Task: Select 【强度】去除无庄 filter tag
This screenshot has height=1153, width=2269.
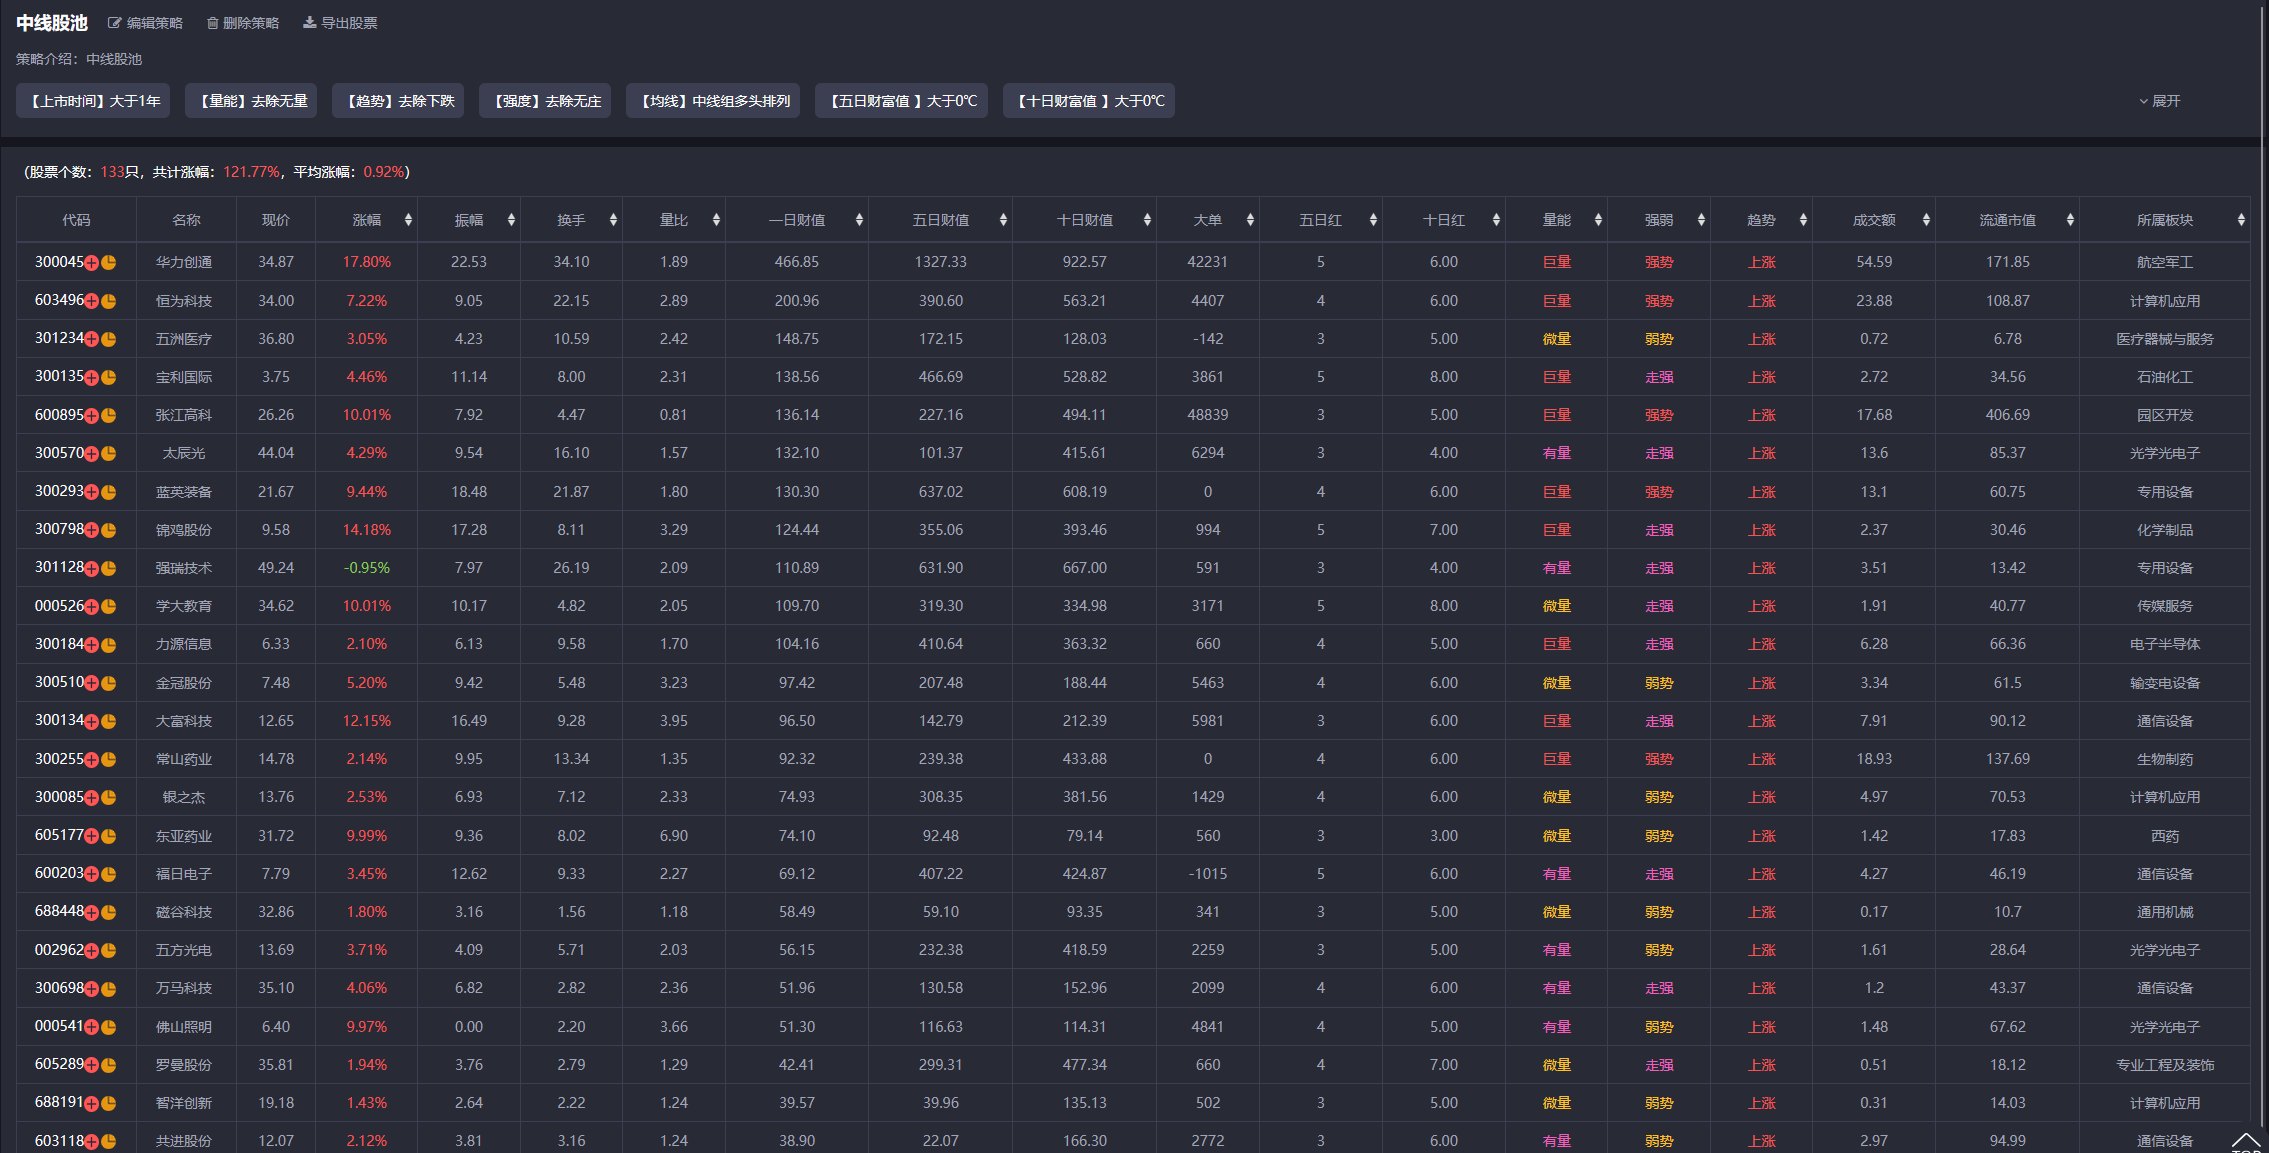Action: pos(545,101)
